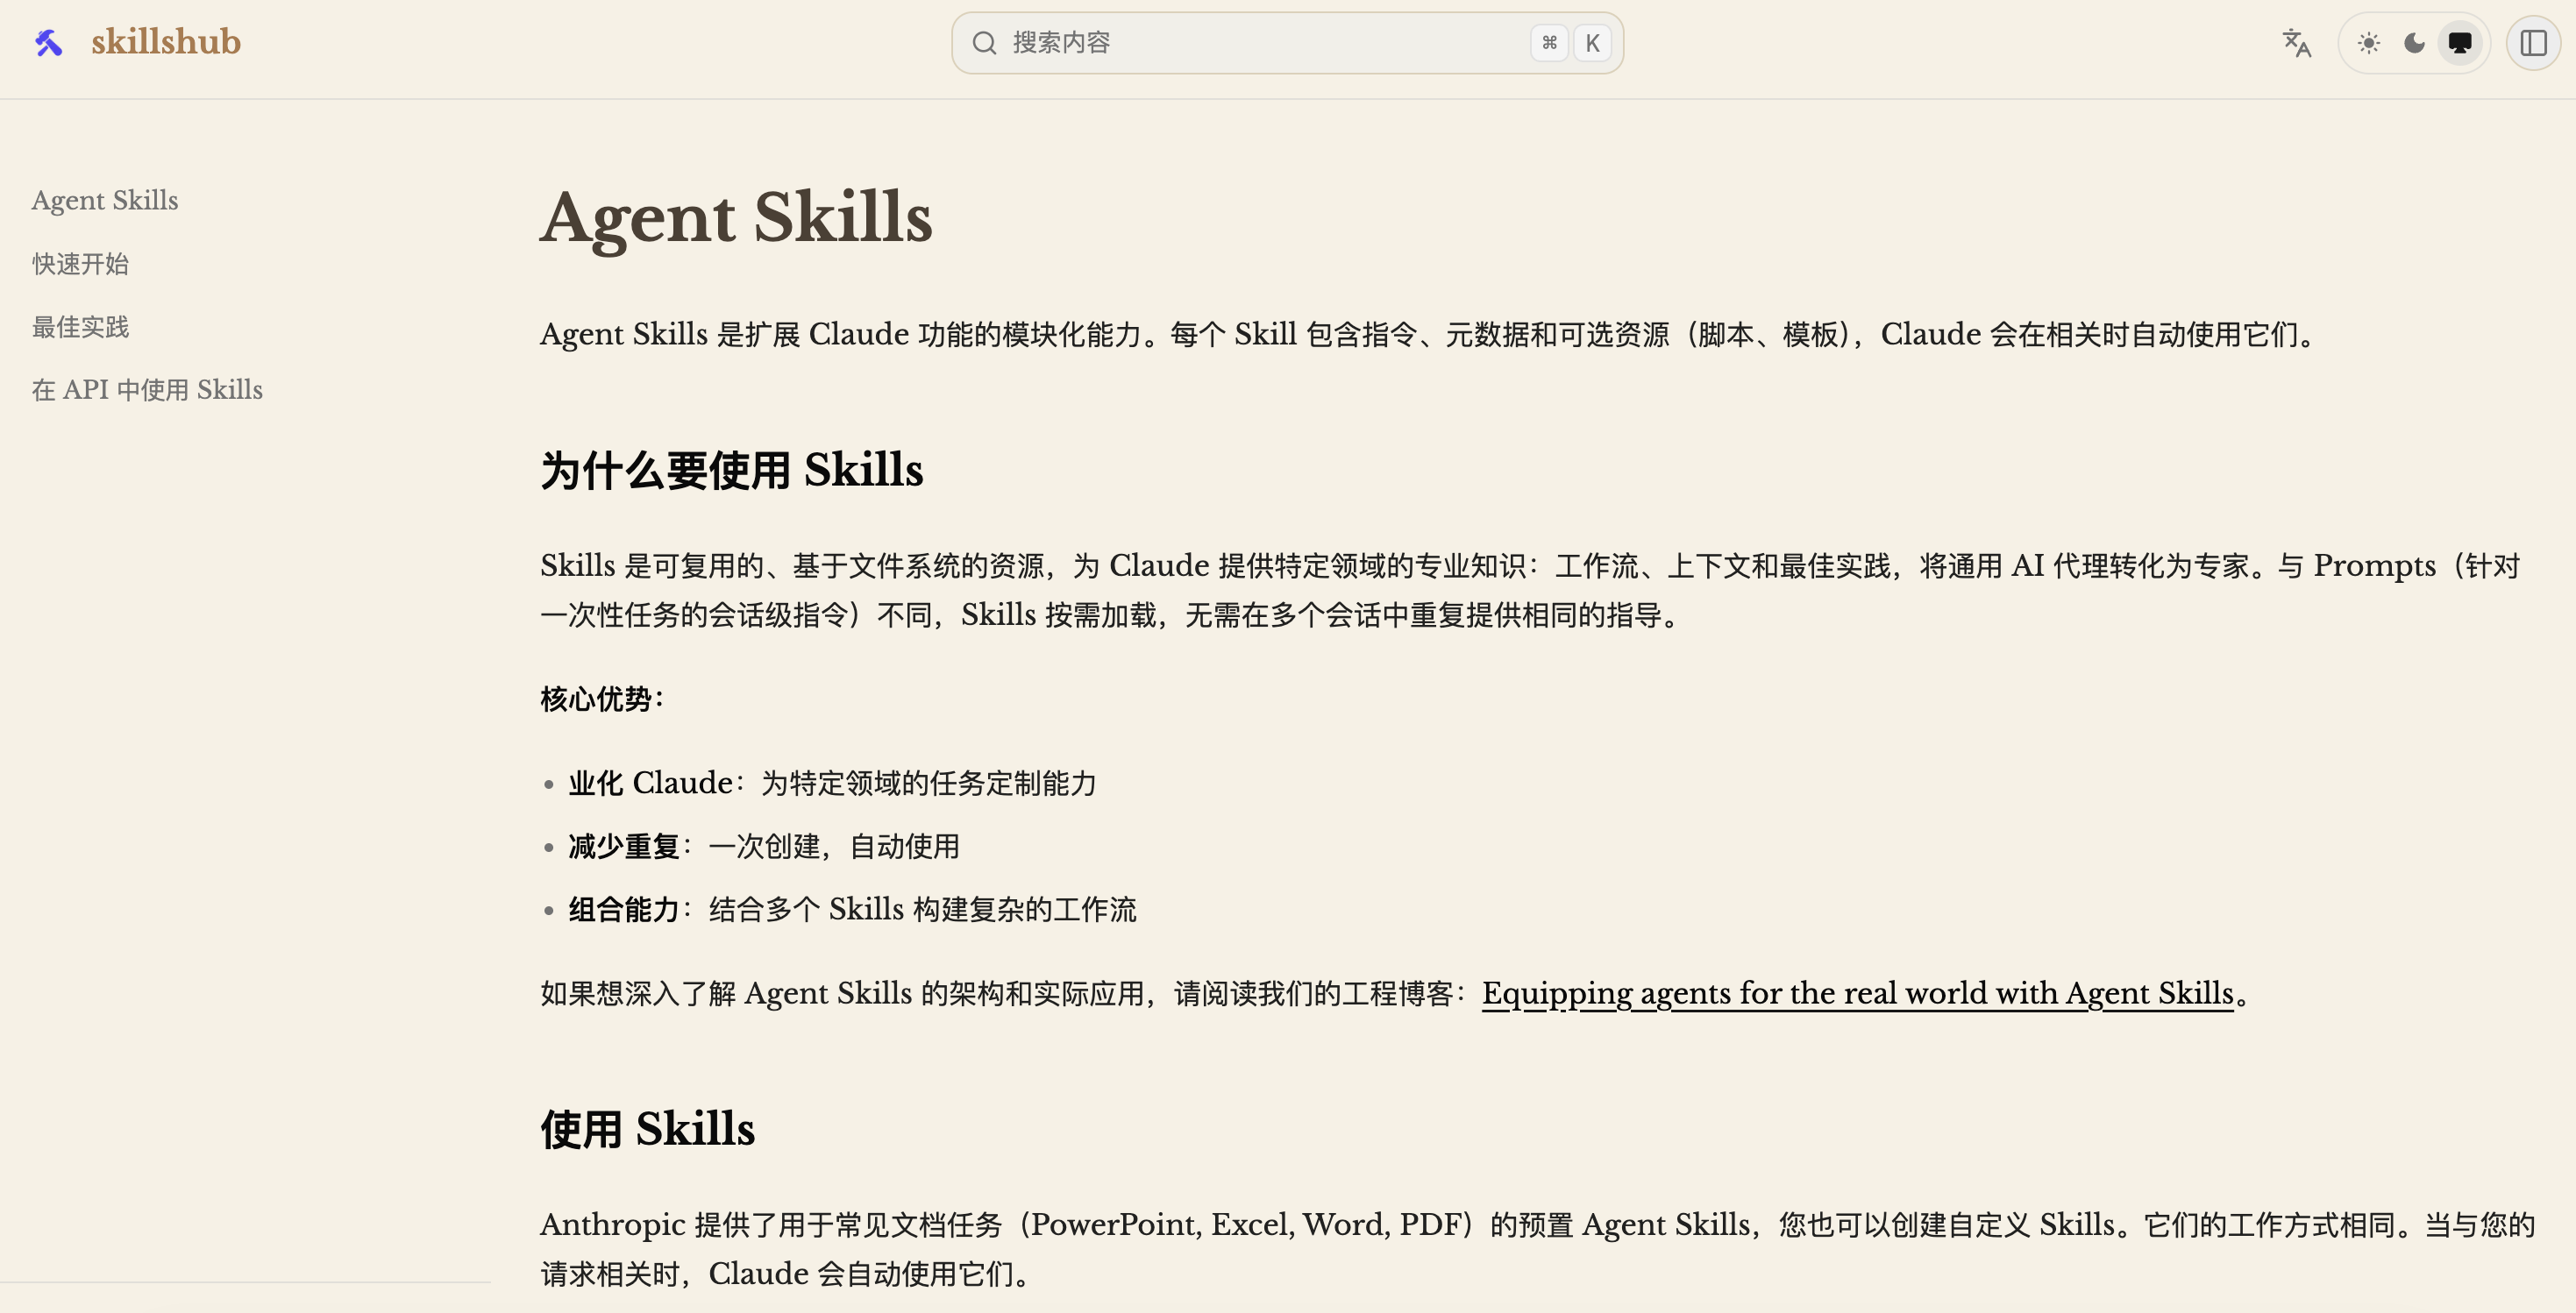Open 最佳实践 from the navigation
2576x1313 pixels.
click(x=80, y=327)
